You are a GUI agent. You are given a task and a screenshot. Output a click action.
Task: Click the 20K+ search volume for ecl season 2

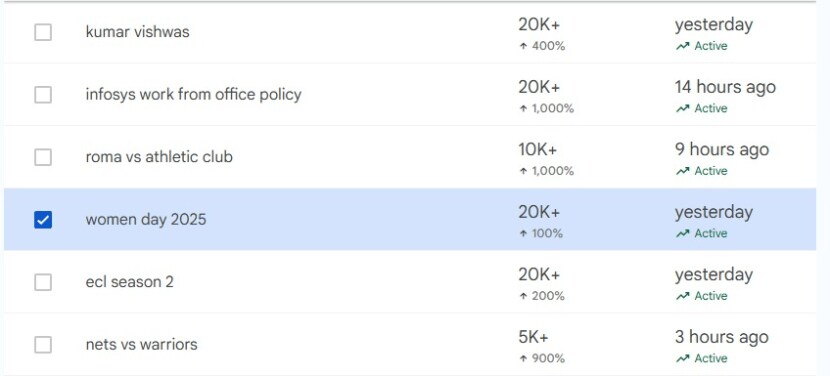pos(539,274)
